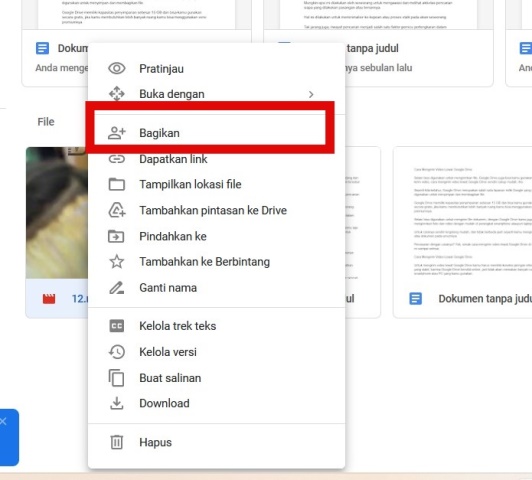This screenshot has height=480, width=532.
Task: Click the trash bin icon beside Hapus
Action: click(x=117, y=442)
